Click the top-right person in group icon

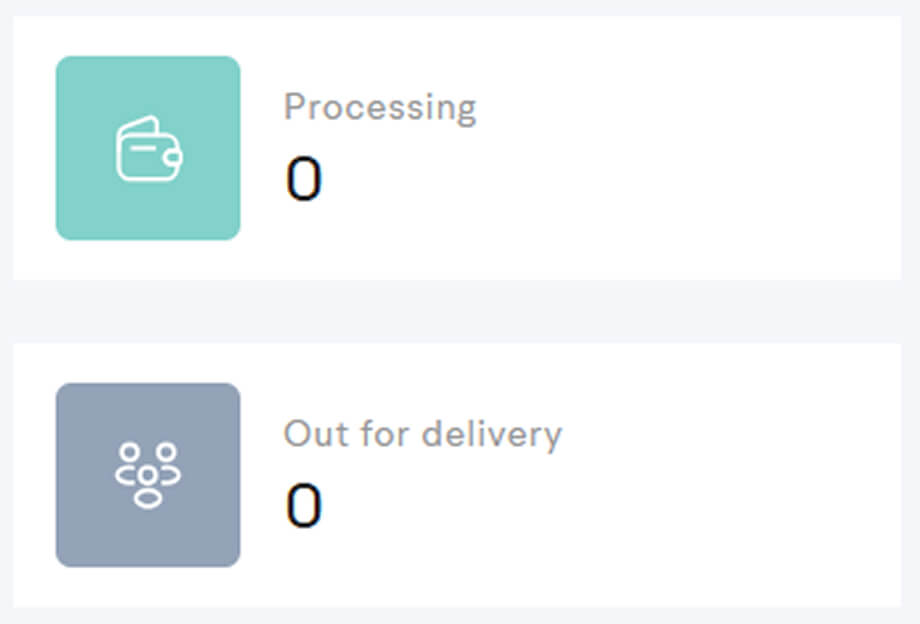[x=166, y=453]
